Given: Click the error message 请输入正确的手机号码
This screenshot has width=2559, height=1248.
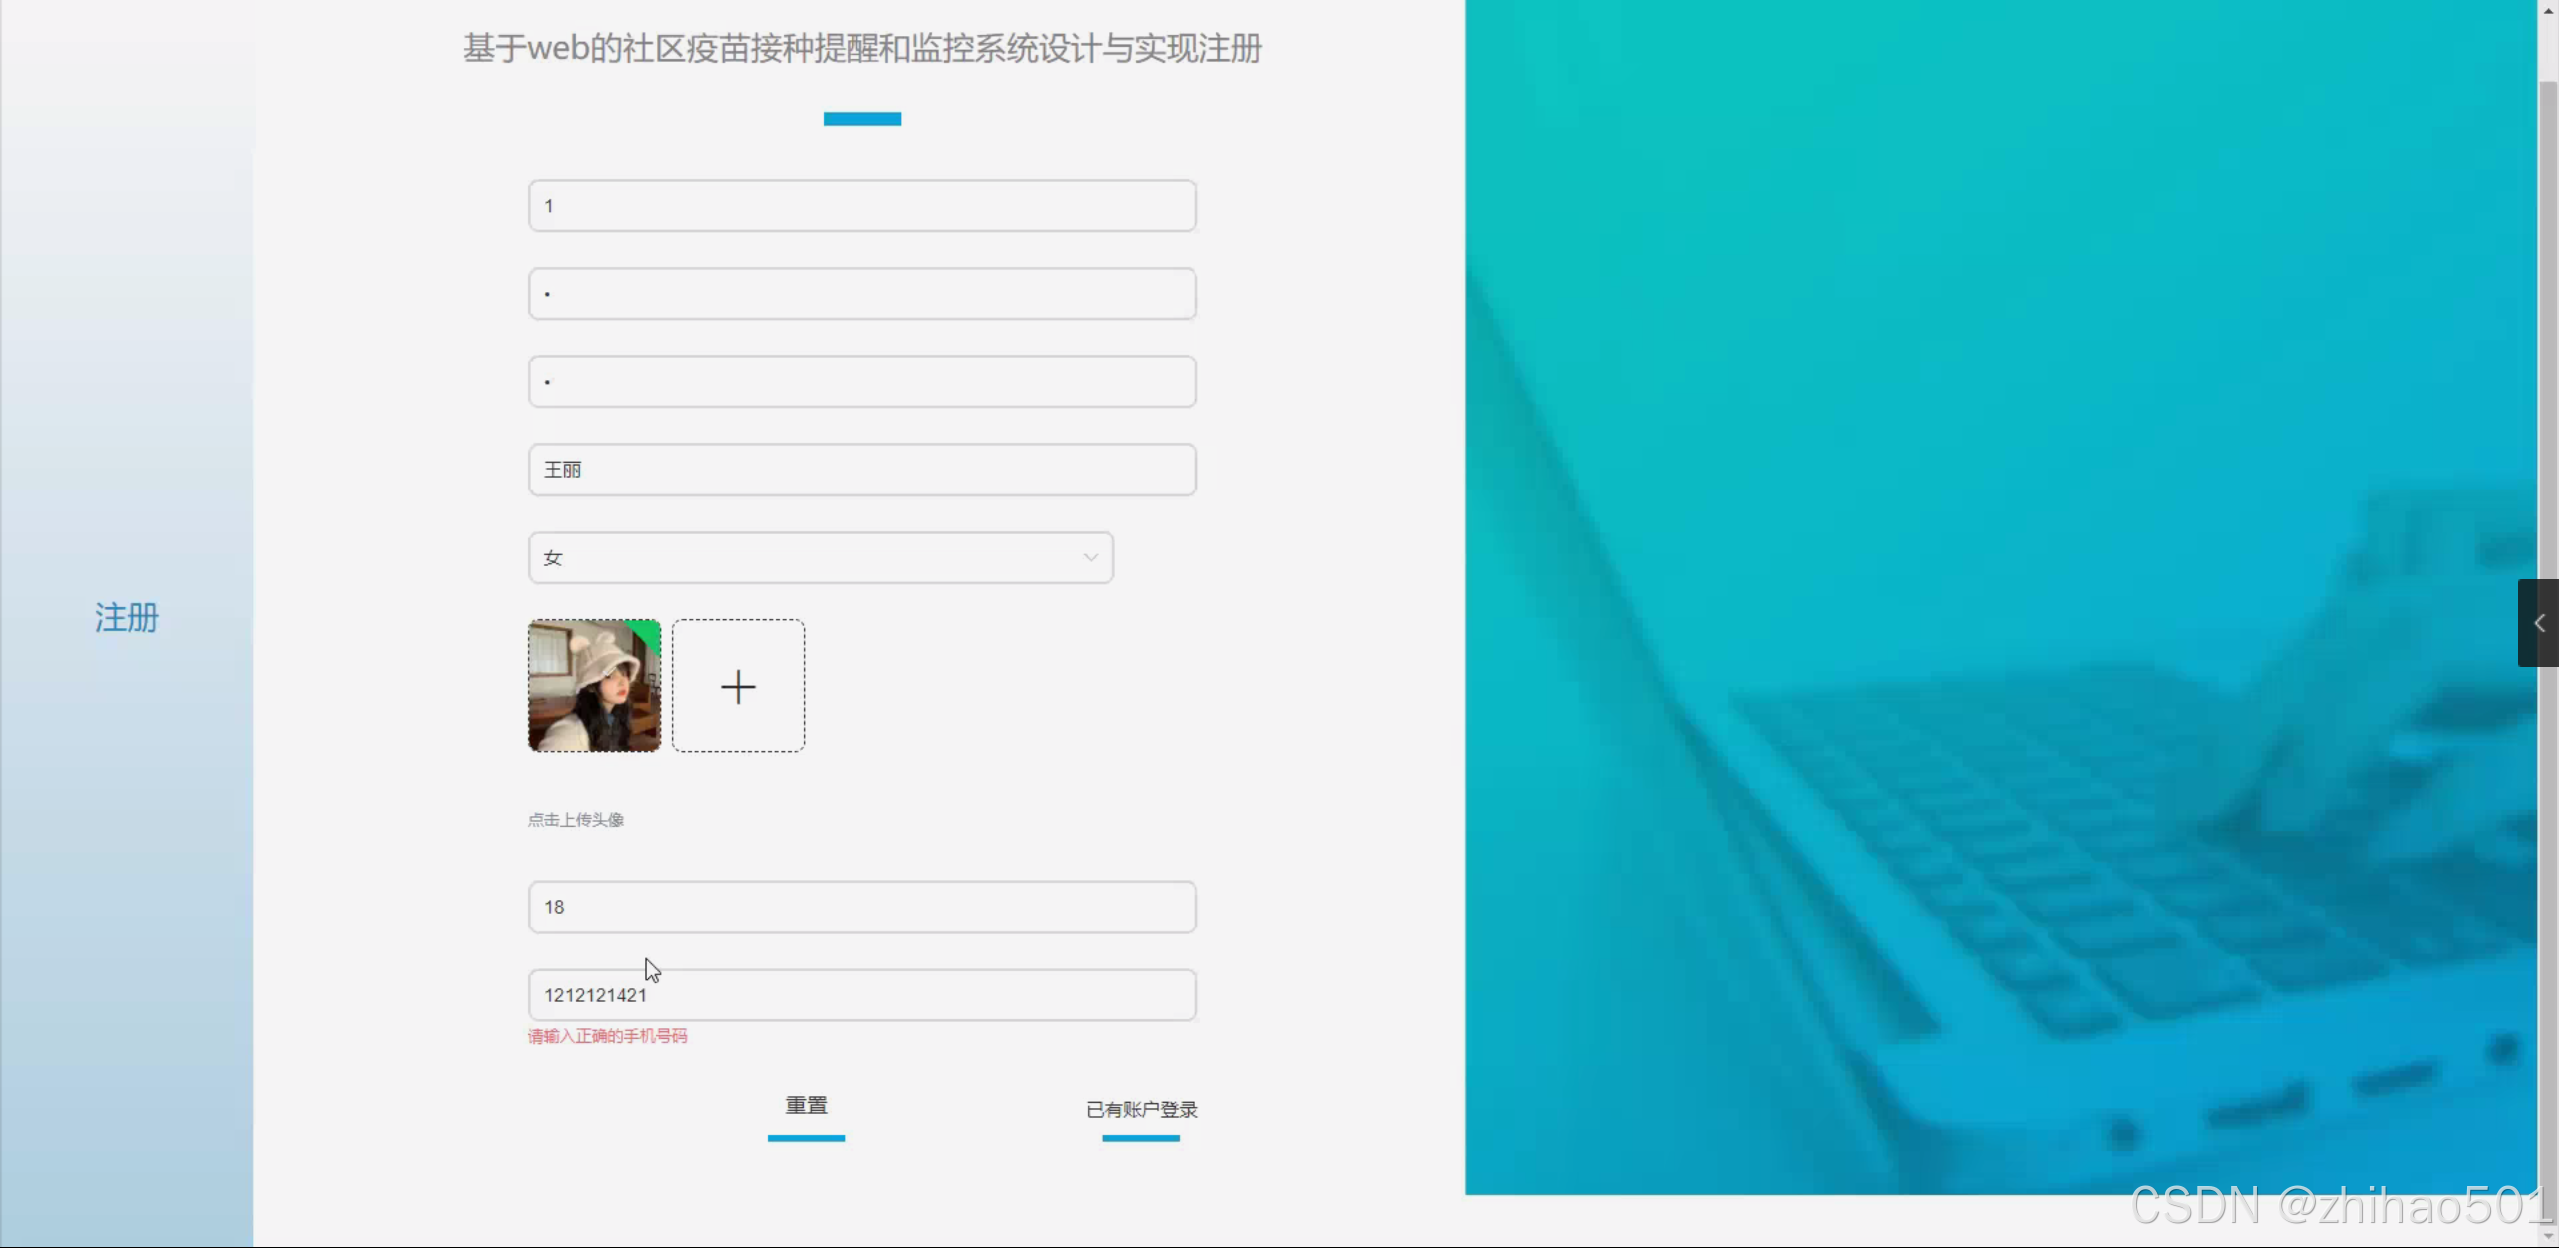Looking at the screenshot, I should coord(607,1036).
